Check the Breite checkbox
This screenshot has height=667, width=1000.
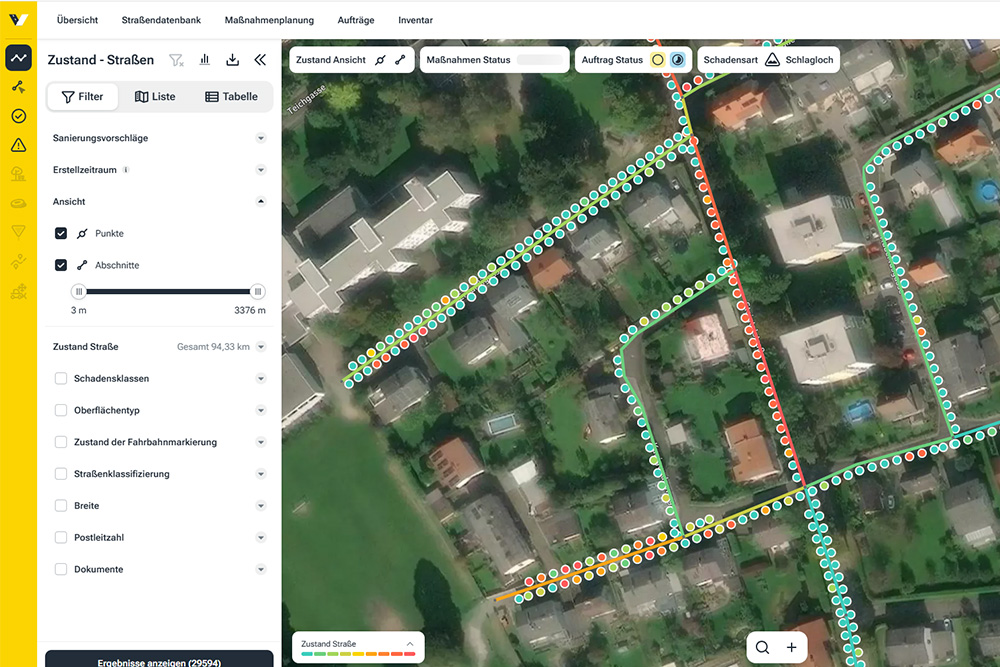[x=61, y=506]
